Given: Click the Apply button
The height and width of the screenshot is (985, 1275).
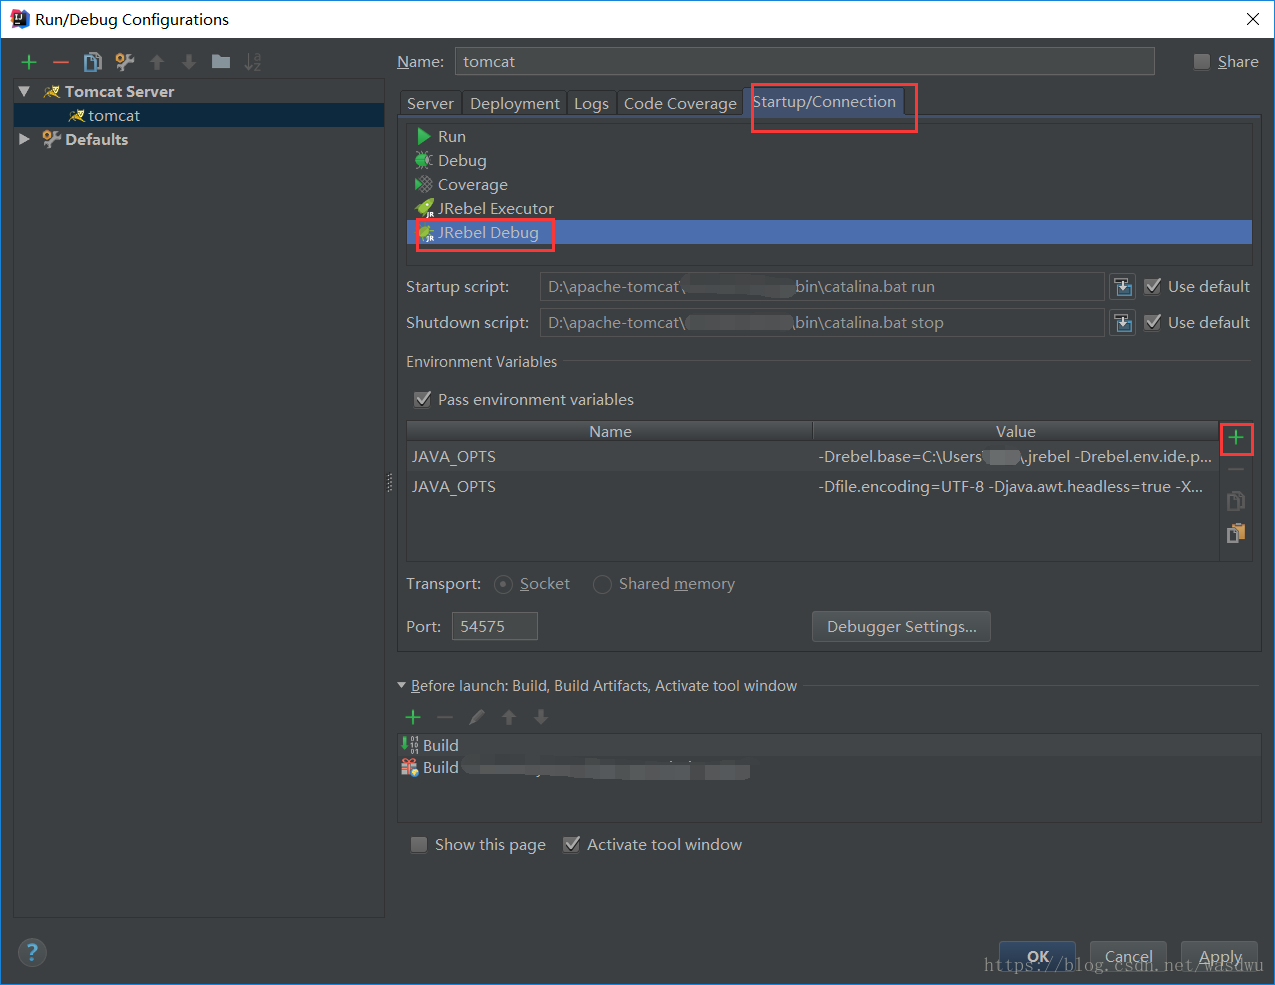Looking at the screenshot, I should [x=1220, y=957].
